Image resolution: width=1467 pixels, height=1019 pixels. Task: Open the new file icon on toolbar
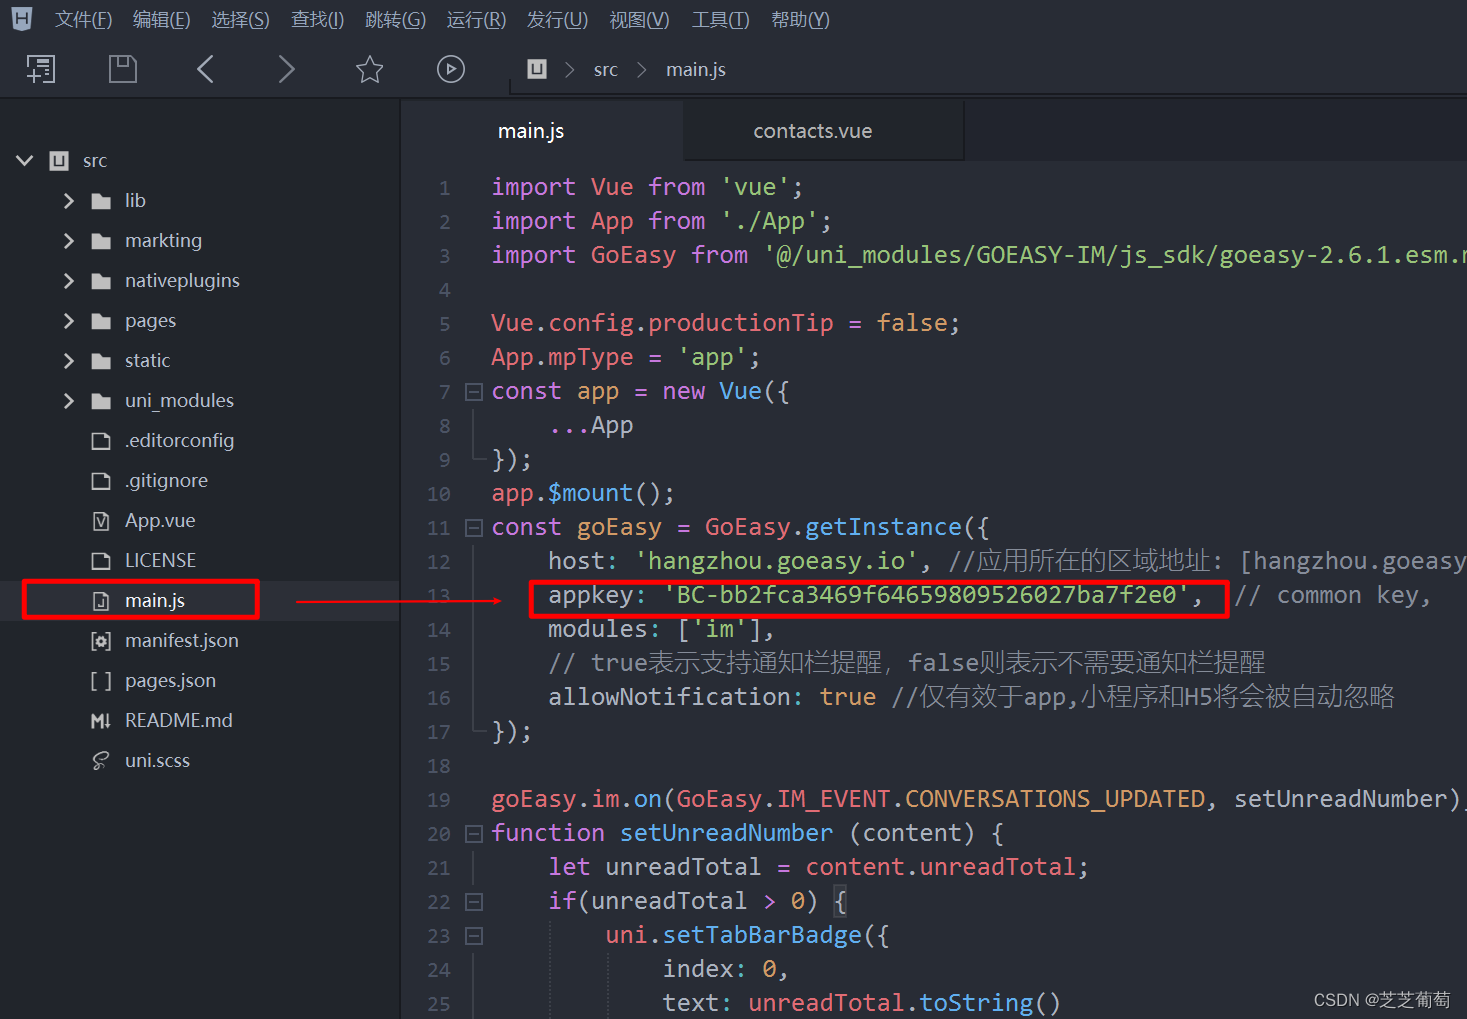(x=40, y=68)
